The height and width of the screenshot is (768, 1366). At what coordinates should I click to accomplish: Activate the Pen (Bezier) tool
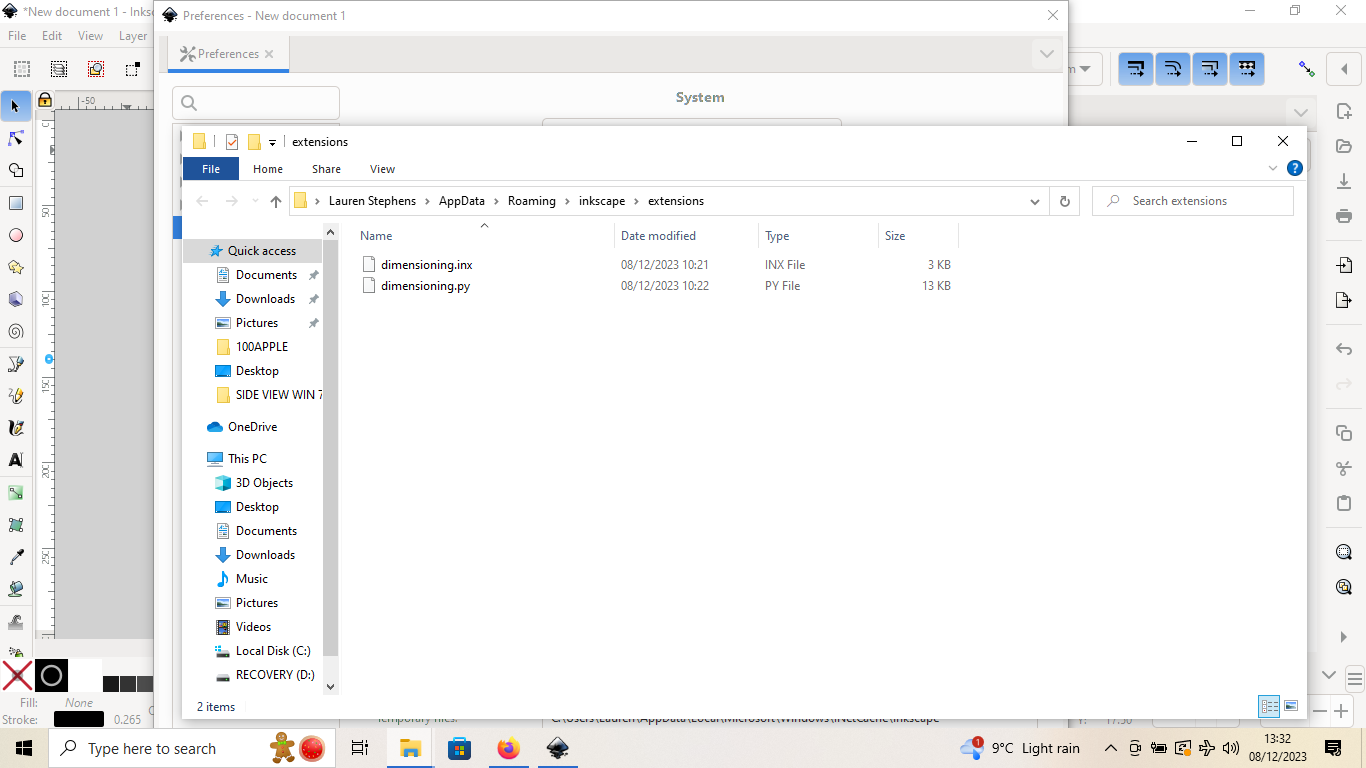click(16, 364)
